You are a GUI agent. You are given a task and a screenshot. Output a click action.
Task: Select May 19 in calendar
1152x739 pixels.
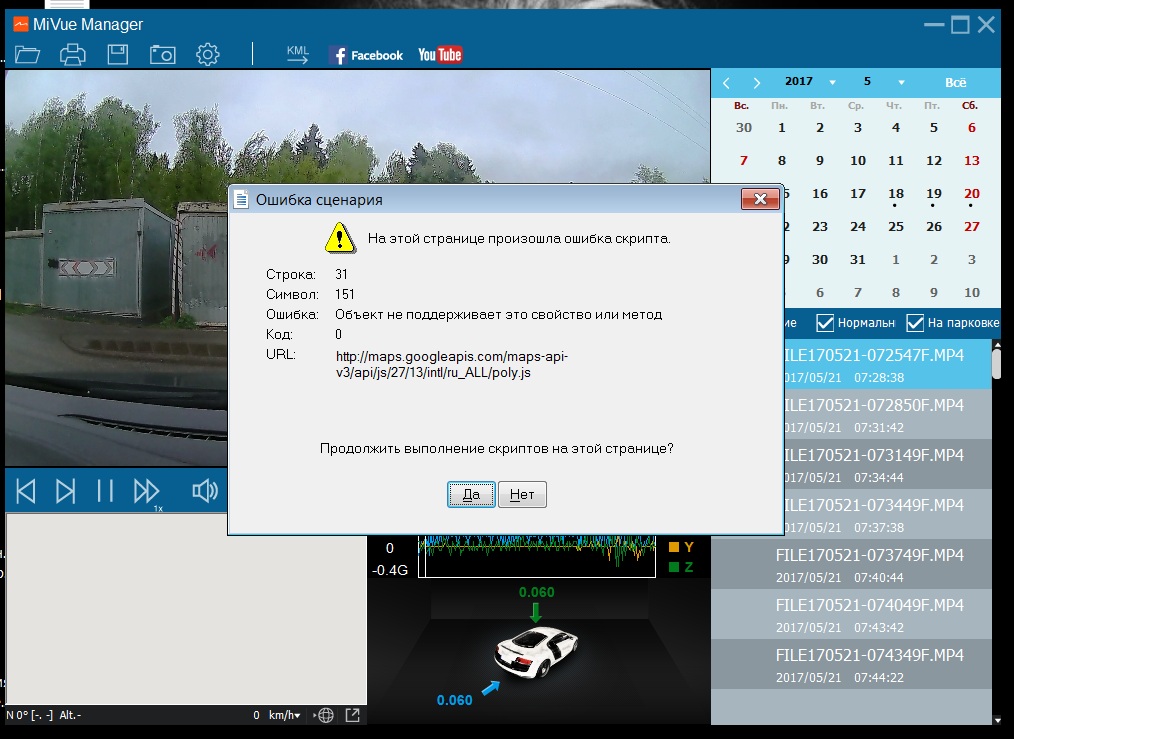click(x=933, y=194)
